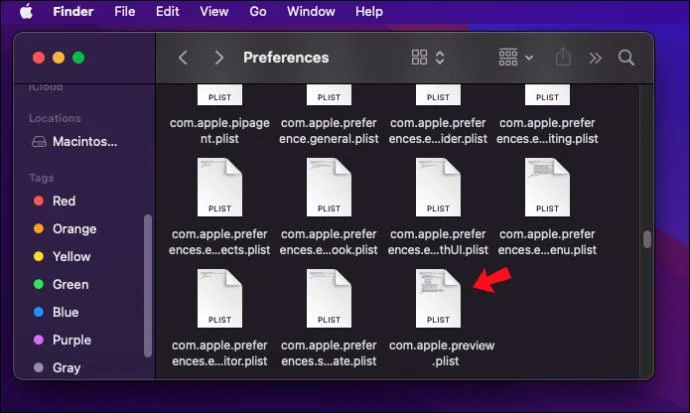Click the Green tag label
The height and width of the screenshot is (413, 690).
(70, 285)
